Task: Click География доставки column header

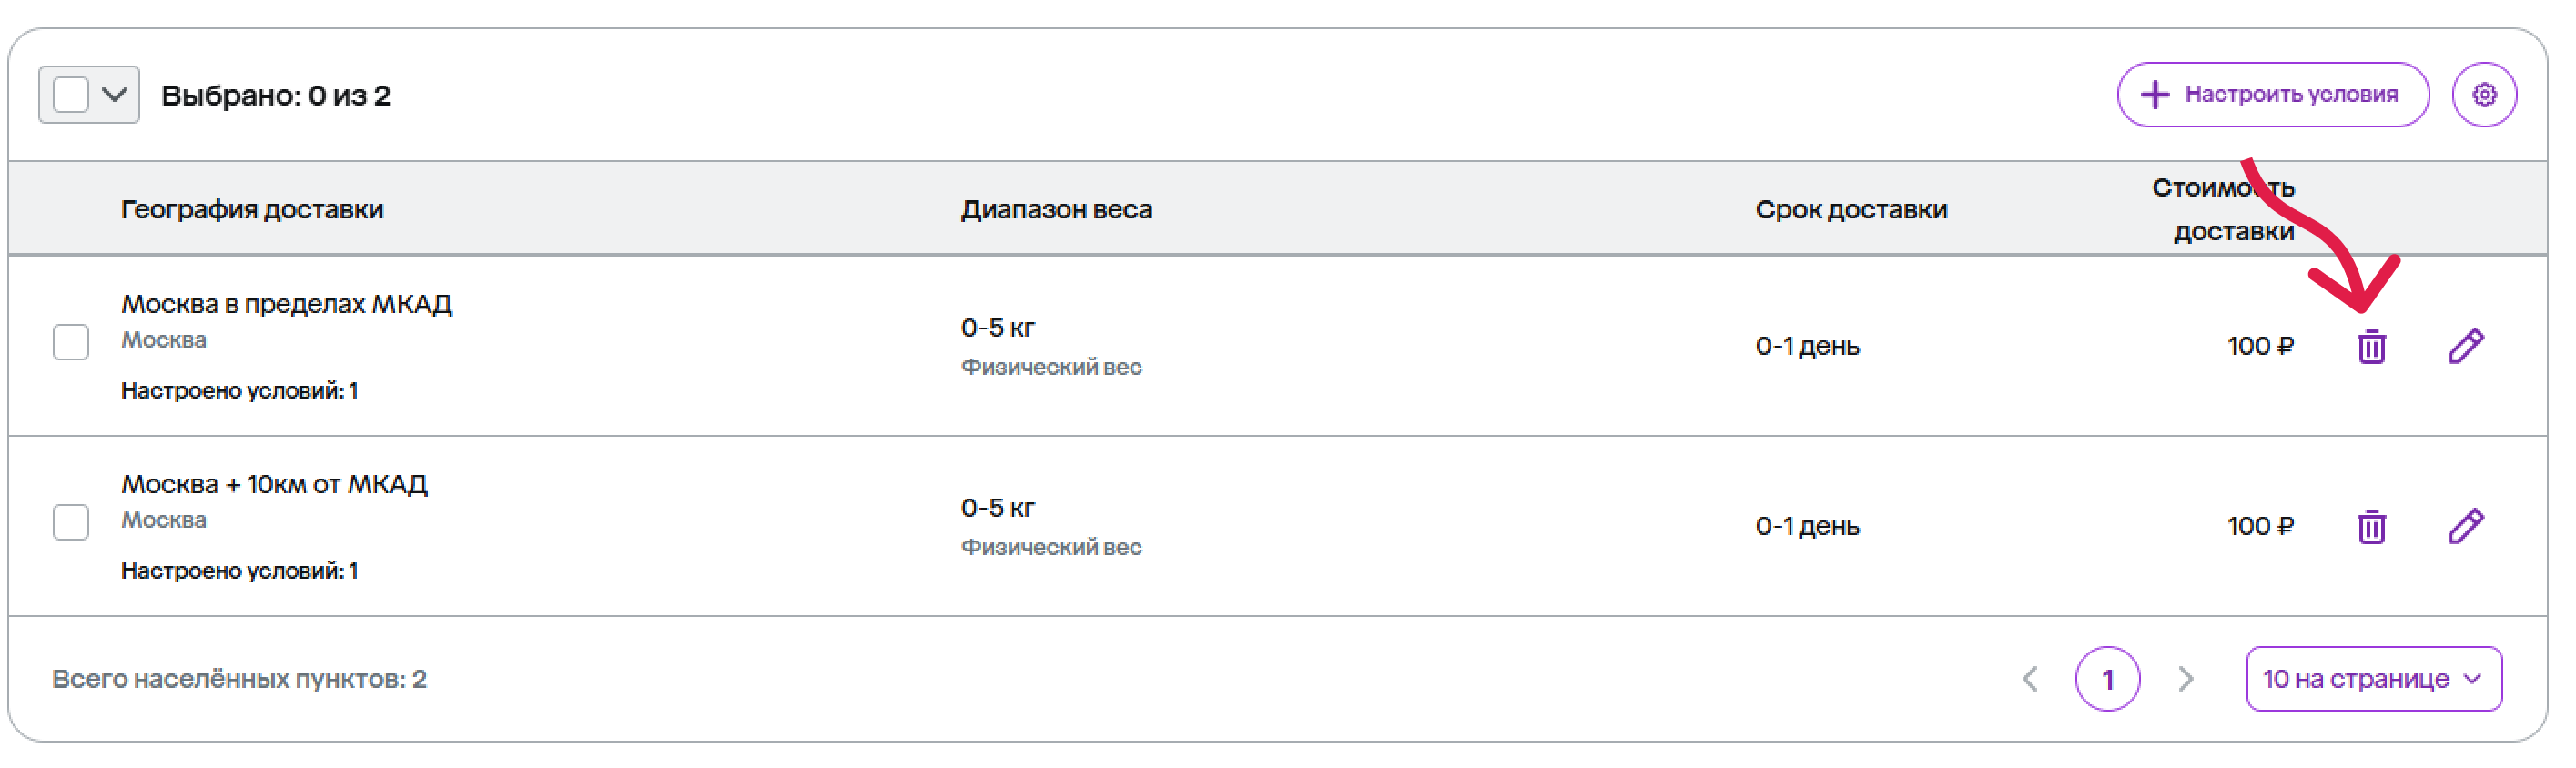Action: coord(252,209)
